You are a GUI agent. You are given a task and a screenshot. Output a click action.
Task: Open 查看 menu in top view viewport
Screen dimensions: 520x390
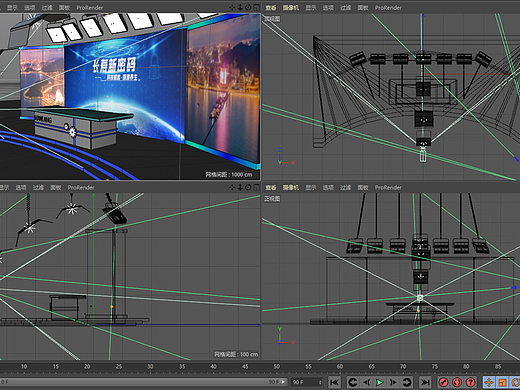tap(271, 7)
